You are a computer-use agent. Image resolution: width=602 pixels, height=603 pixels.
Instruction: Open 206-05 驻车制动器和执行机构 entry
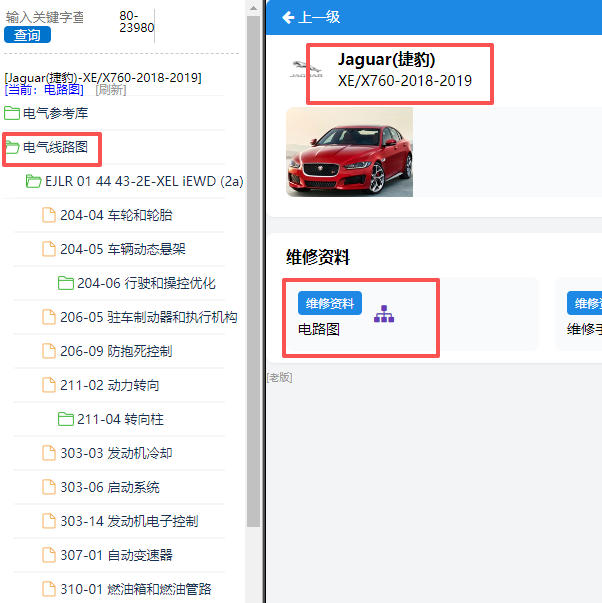[148, 317]
